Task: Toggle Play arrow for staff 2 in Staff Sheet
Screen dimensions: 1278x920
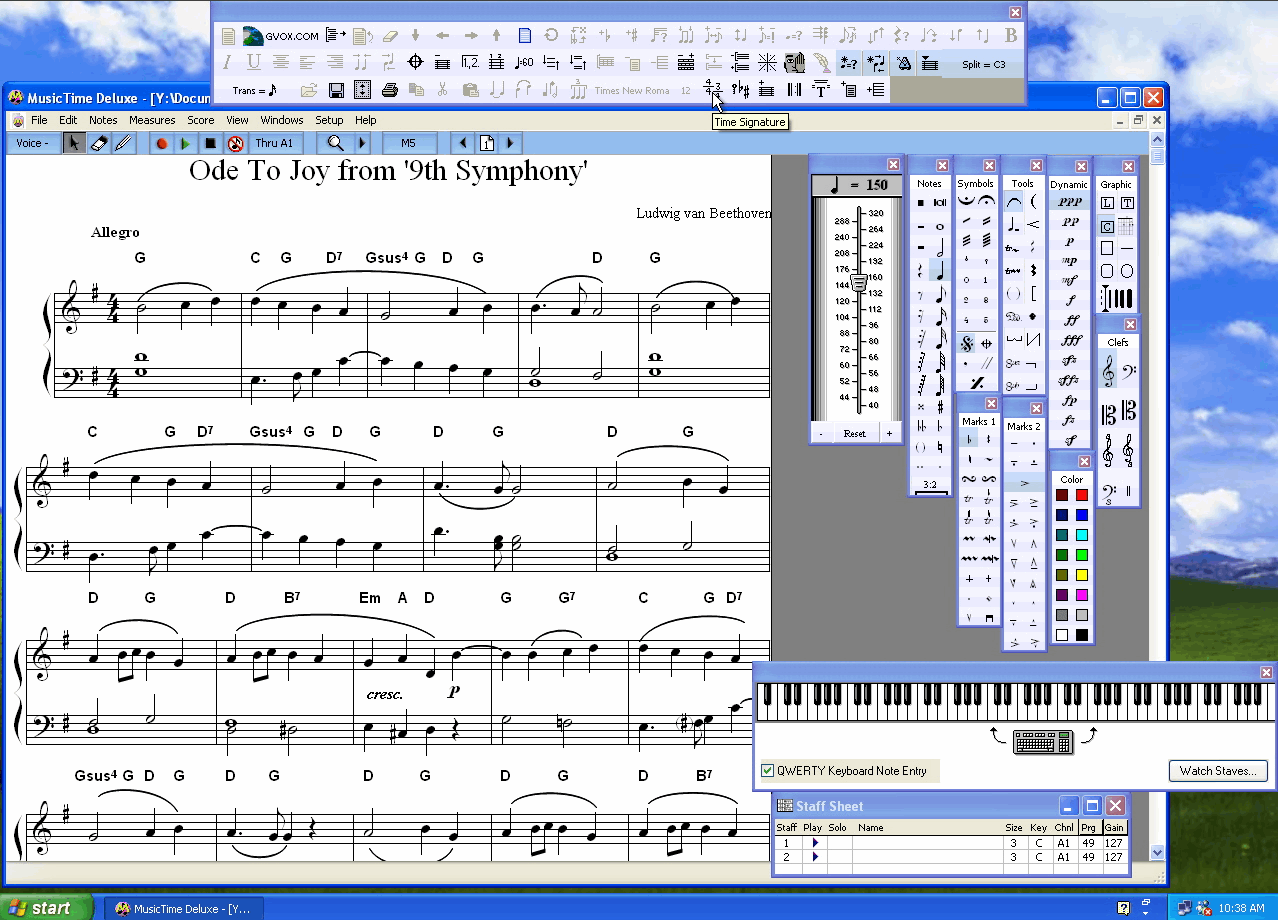Action: (x=814, y=857)
